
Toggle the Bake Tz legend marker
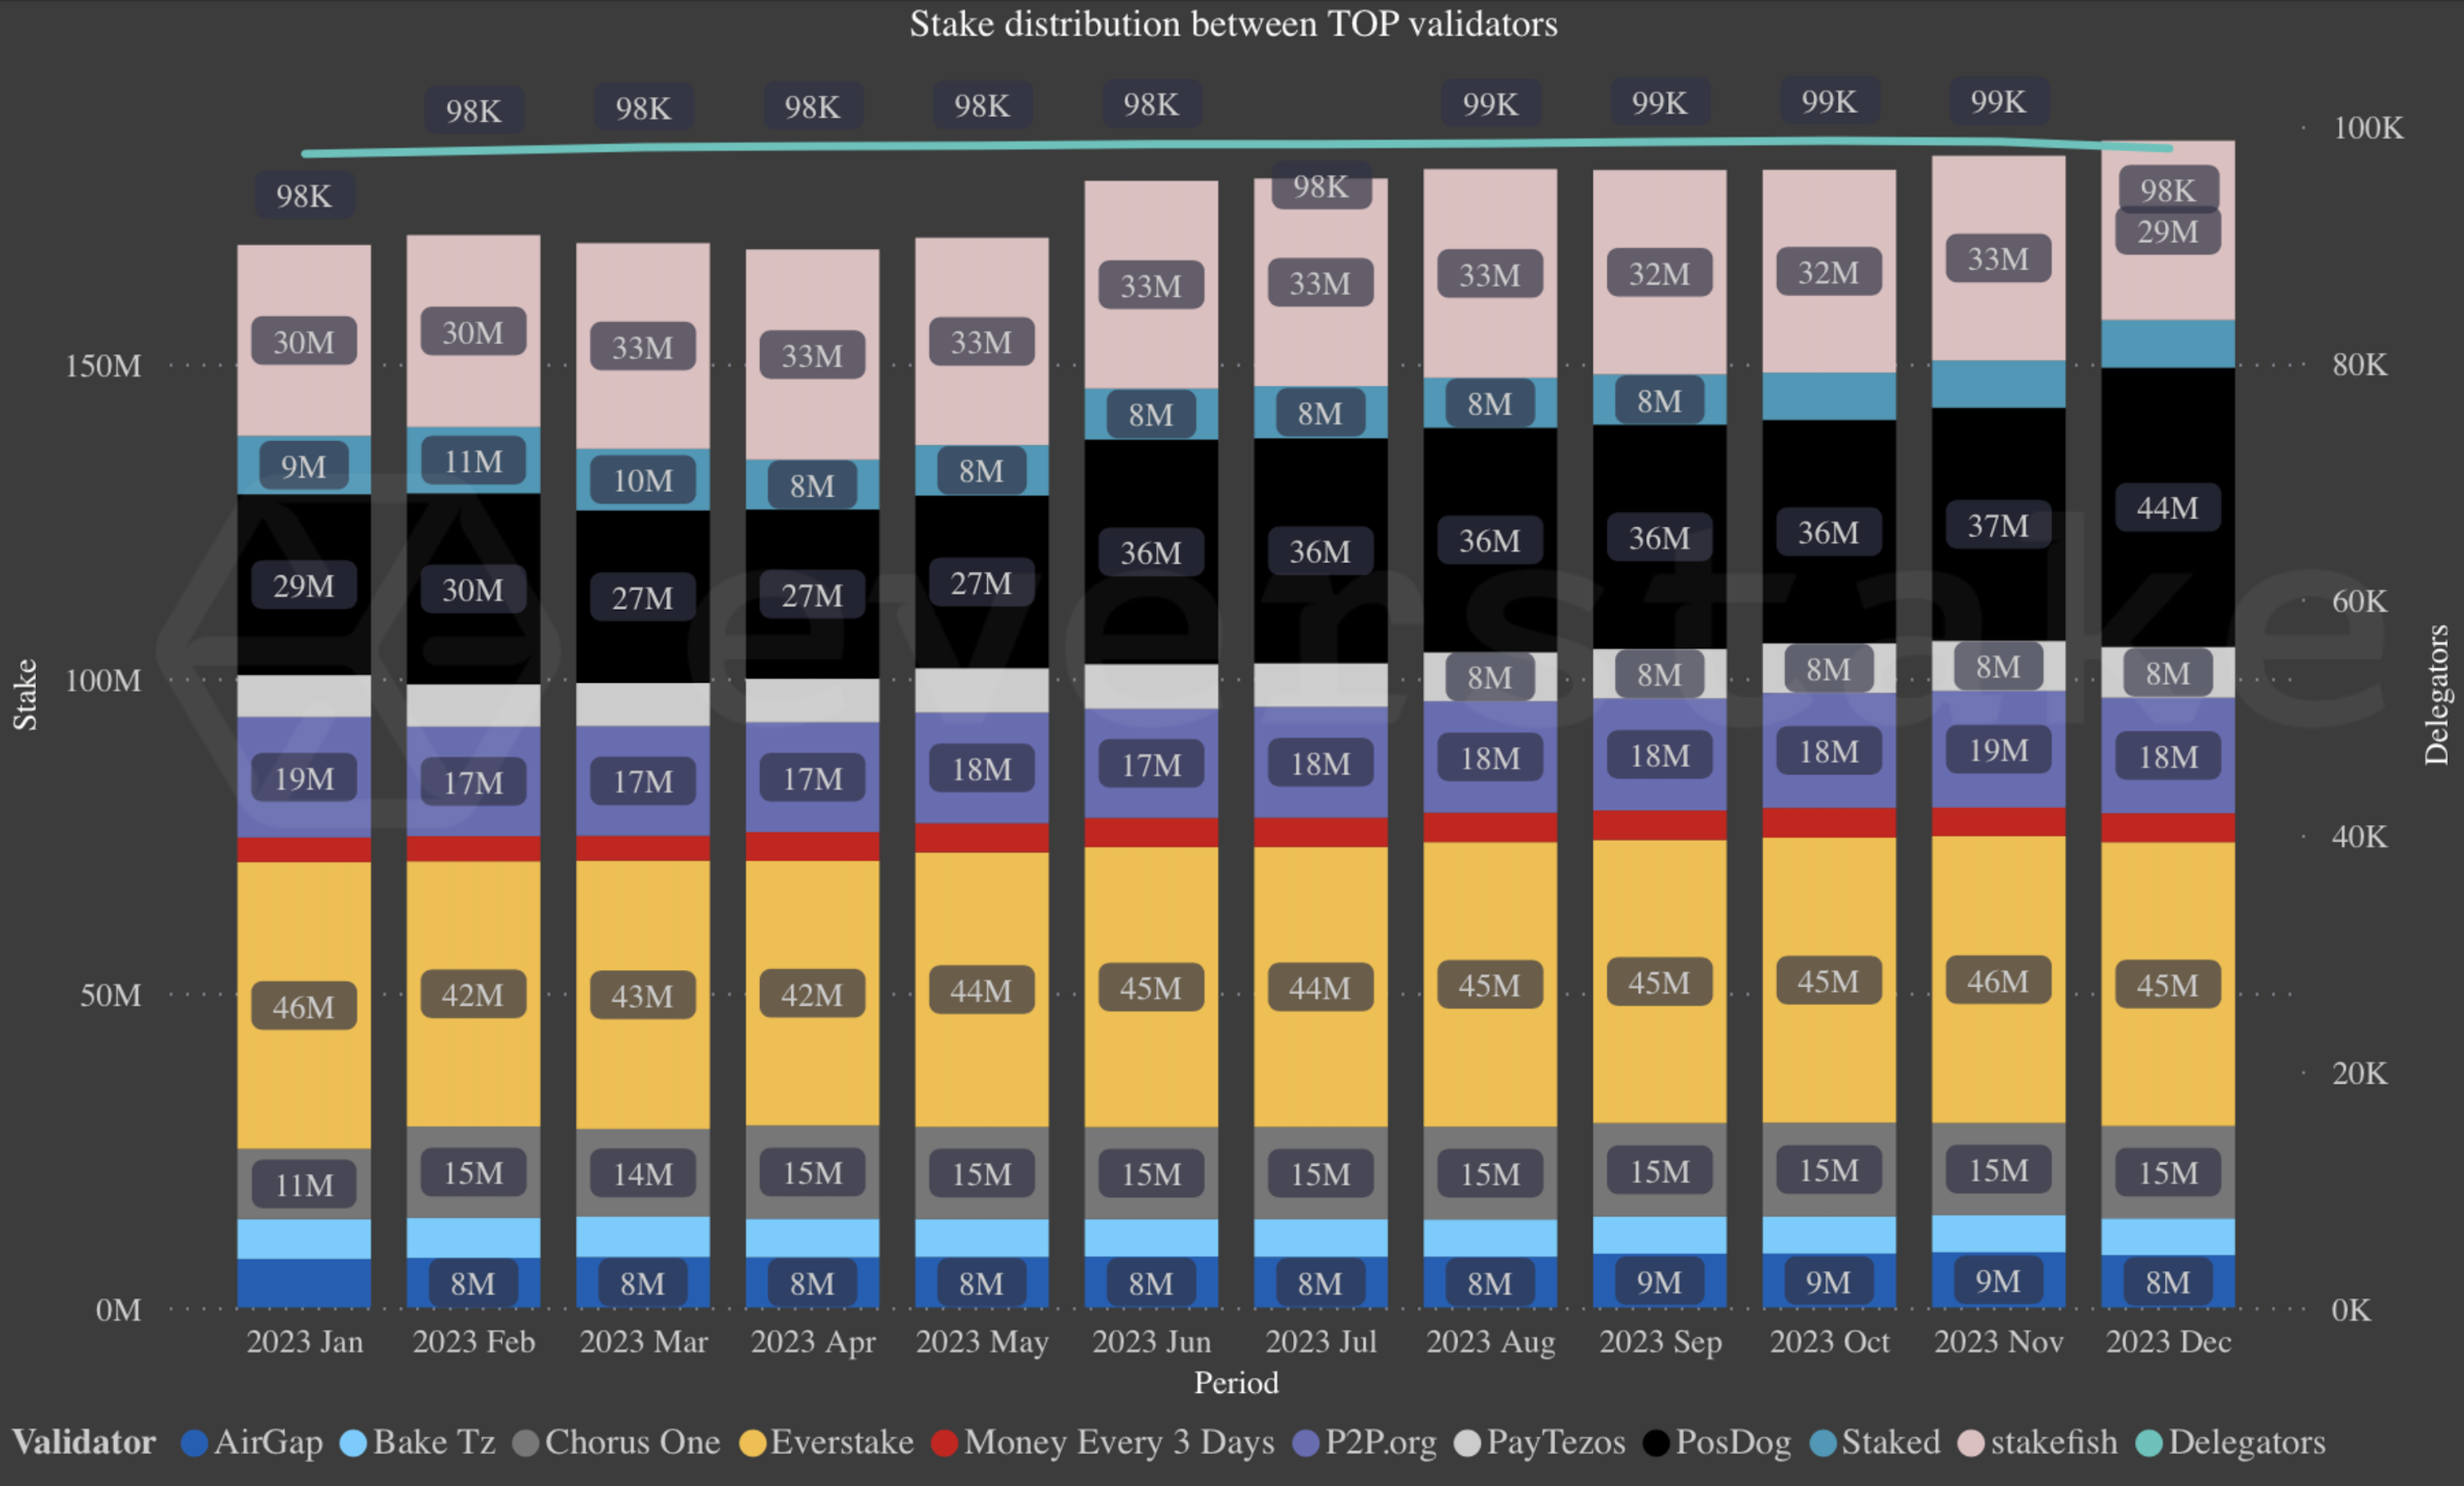[352, 1443]
